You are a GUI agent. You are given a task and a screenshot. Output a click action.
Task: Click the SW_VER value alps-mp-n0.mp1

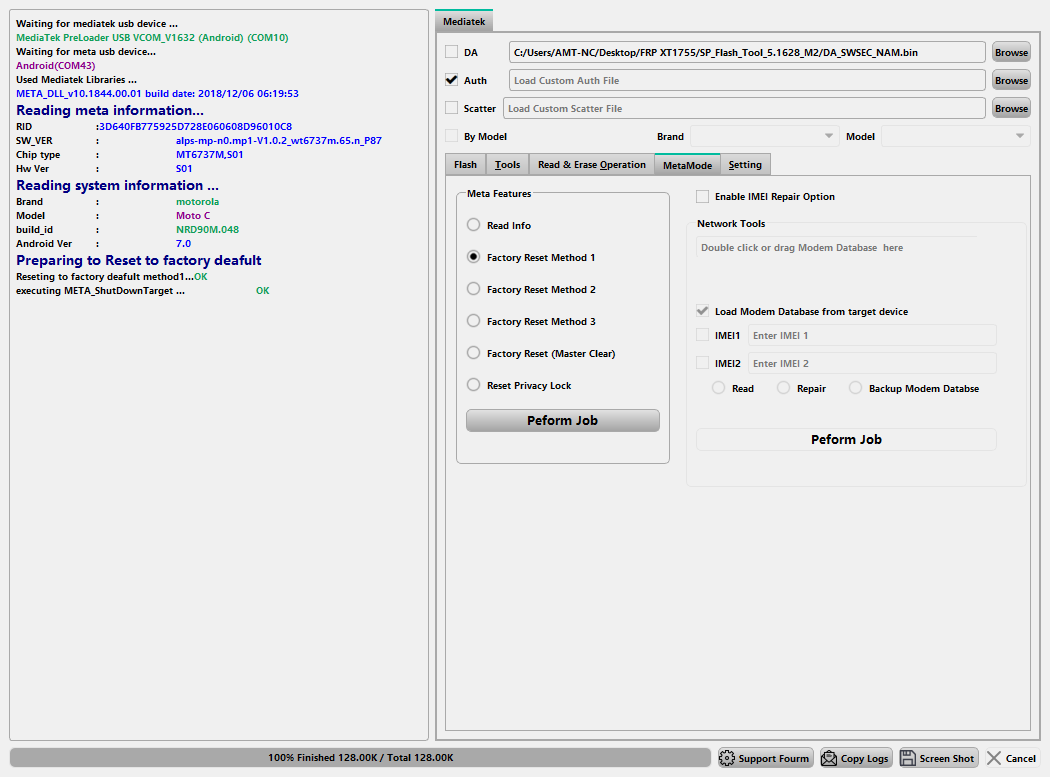[279, 141]
